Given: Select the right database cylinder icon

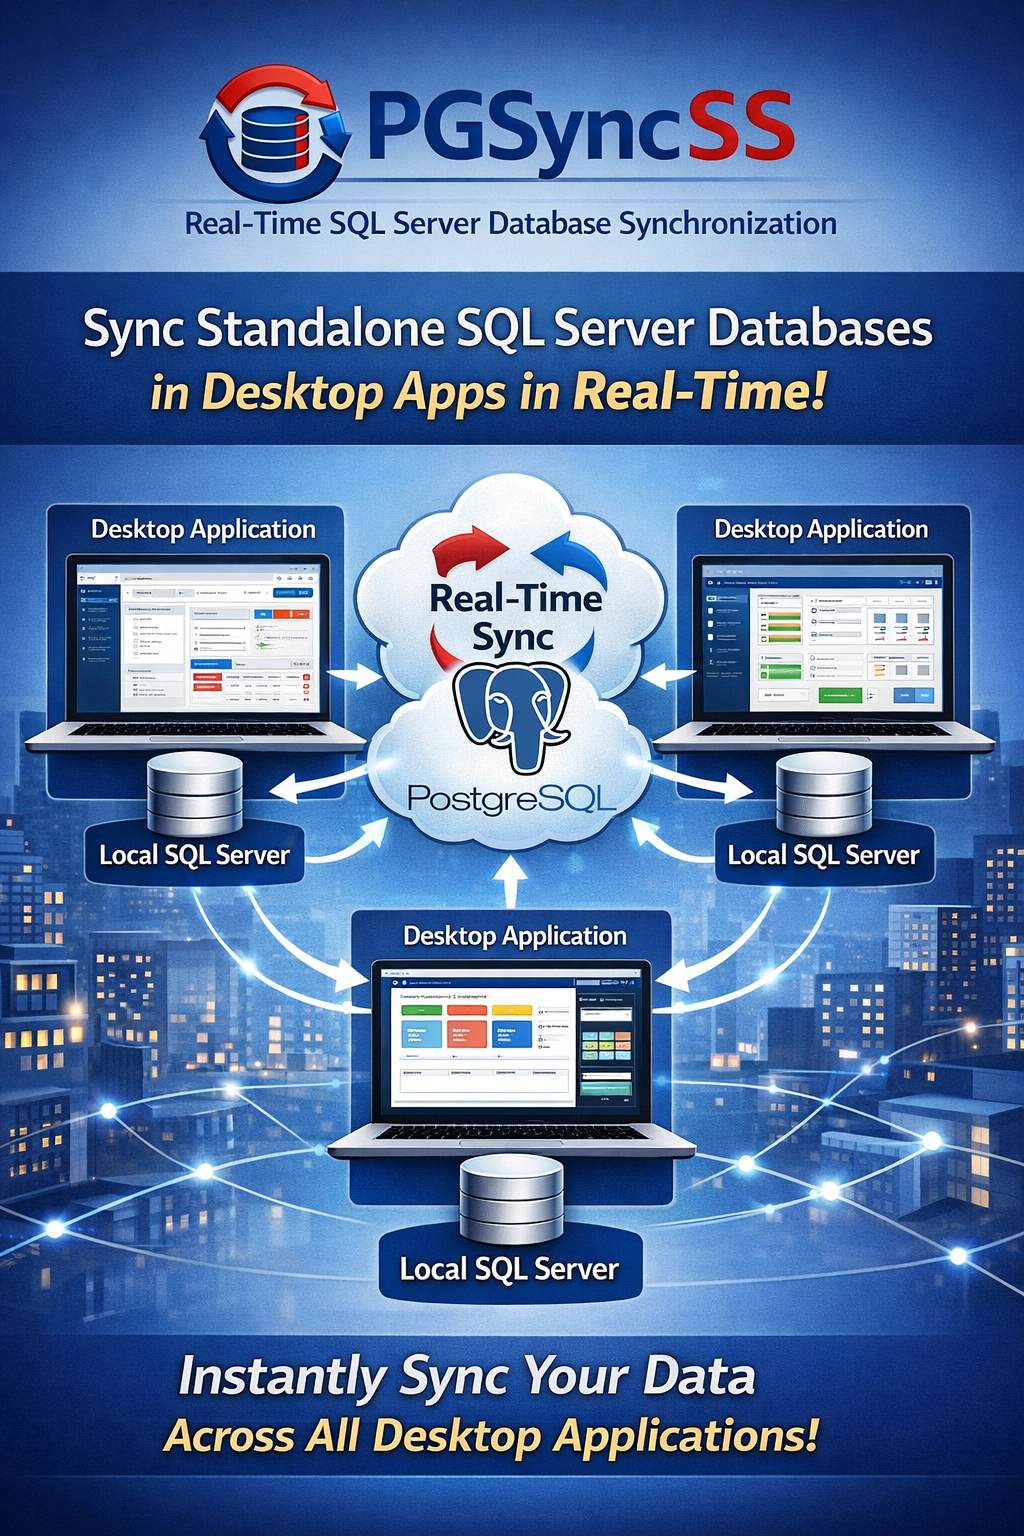Looking at the screenshot, I should (824, 795).
